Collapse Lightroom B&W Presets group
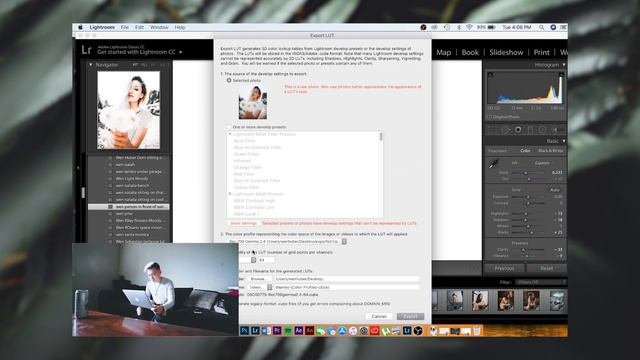 [x=230, y=194]
